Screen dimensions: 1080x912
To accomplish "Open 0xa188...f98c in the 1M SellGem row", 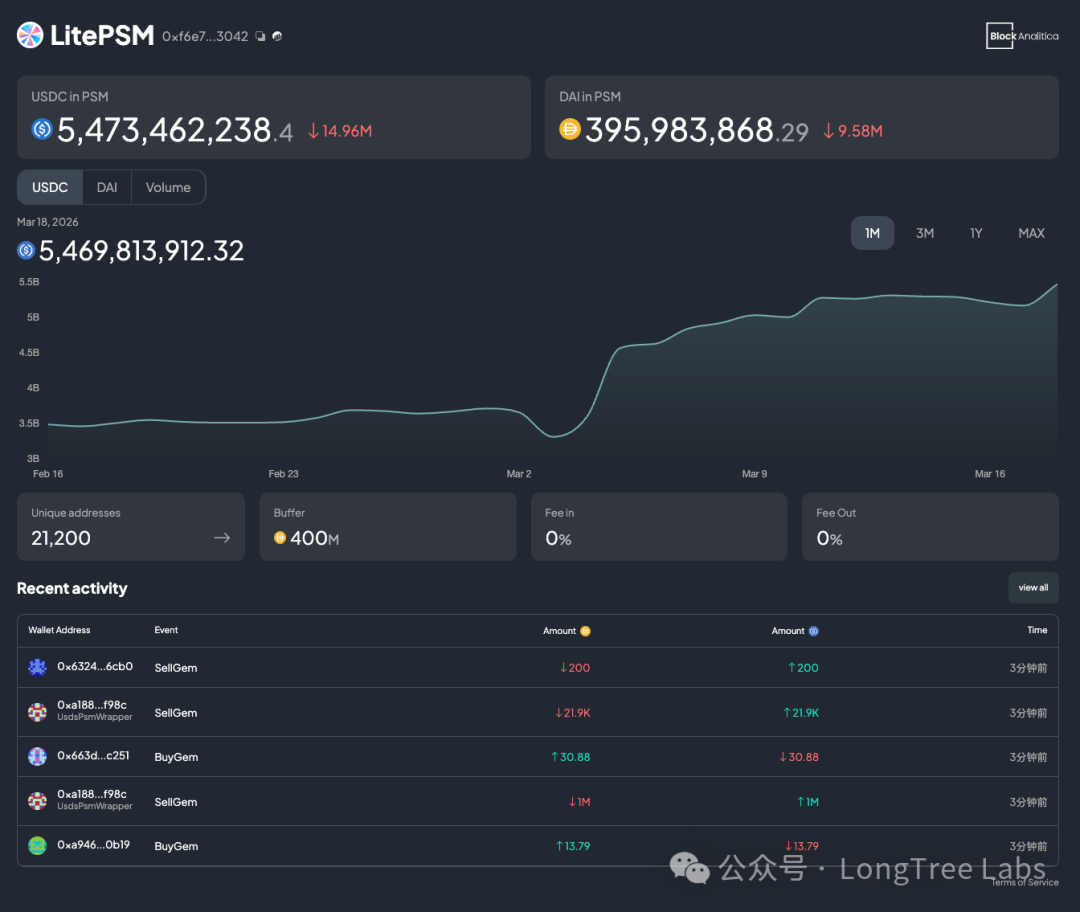I will pos(92,794).
